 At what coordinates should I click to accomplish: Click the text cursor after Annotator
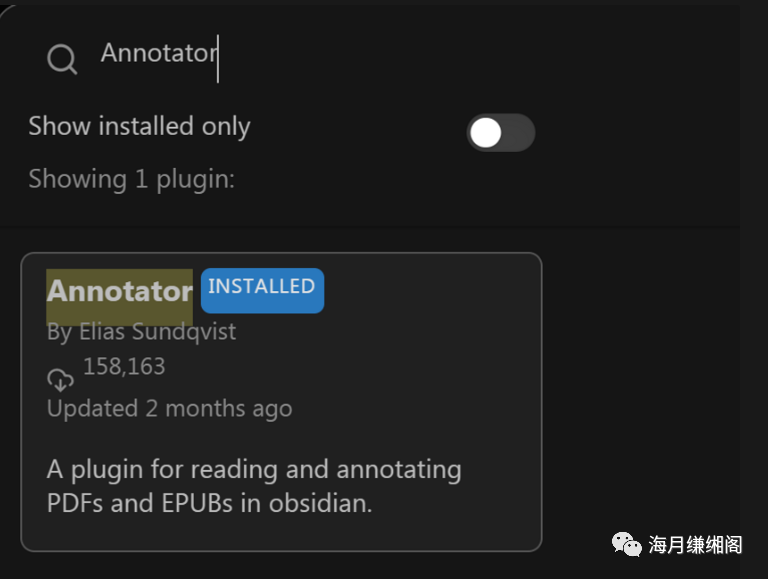pyautogui.click(x=218, y=59)
